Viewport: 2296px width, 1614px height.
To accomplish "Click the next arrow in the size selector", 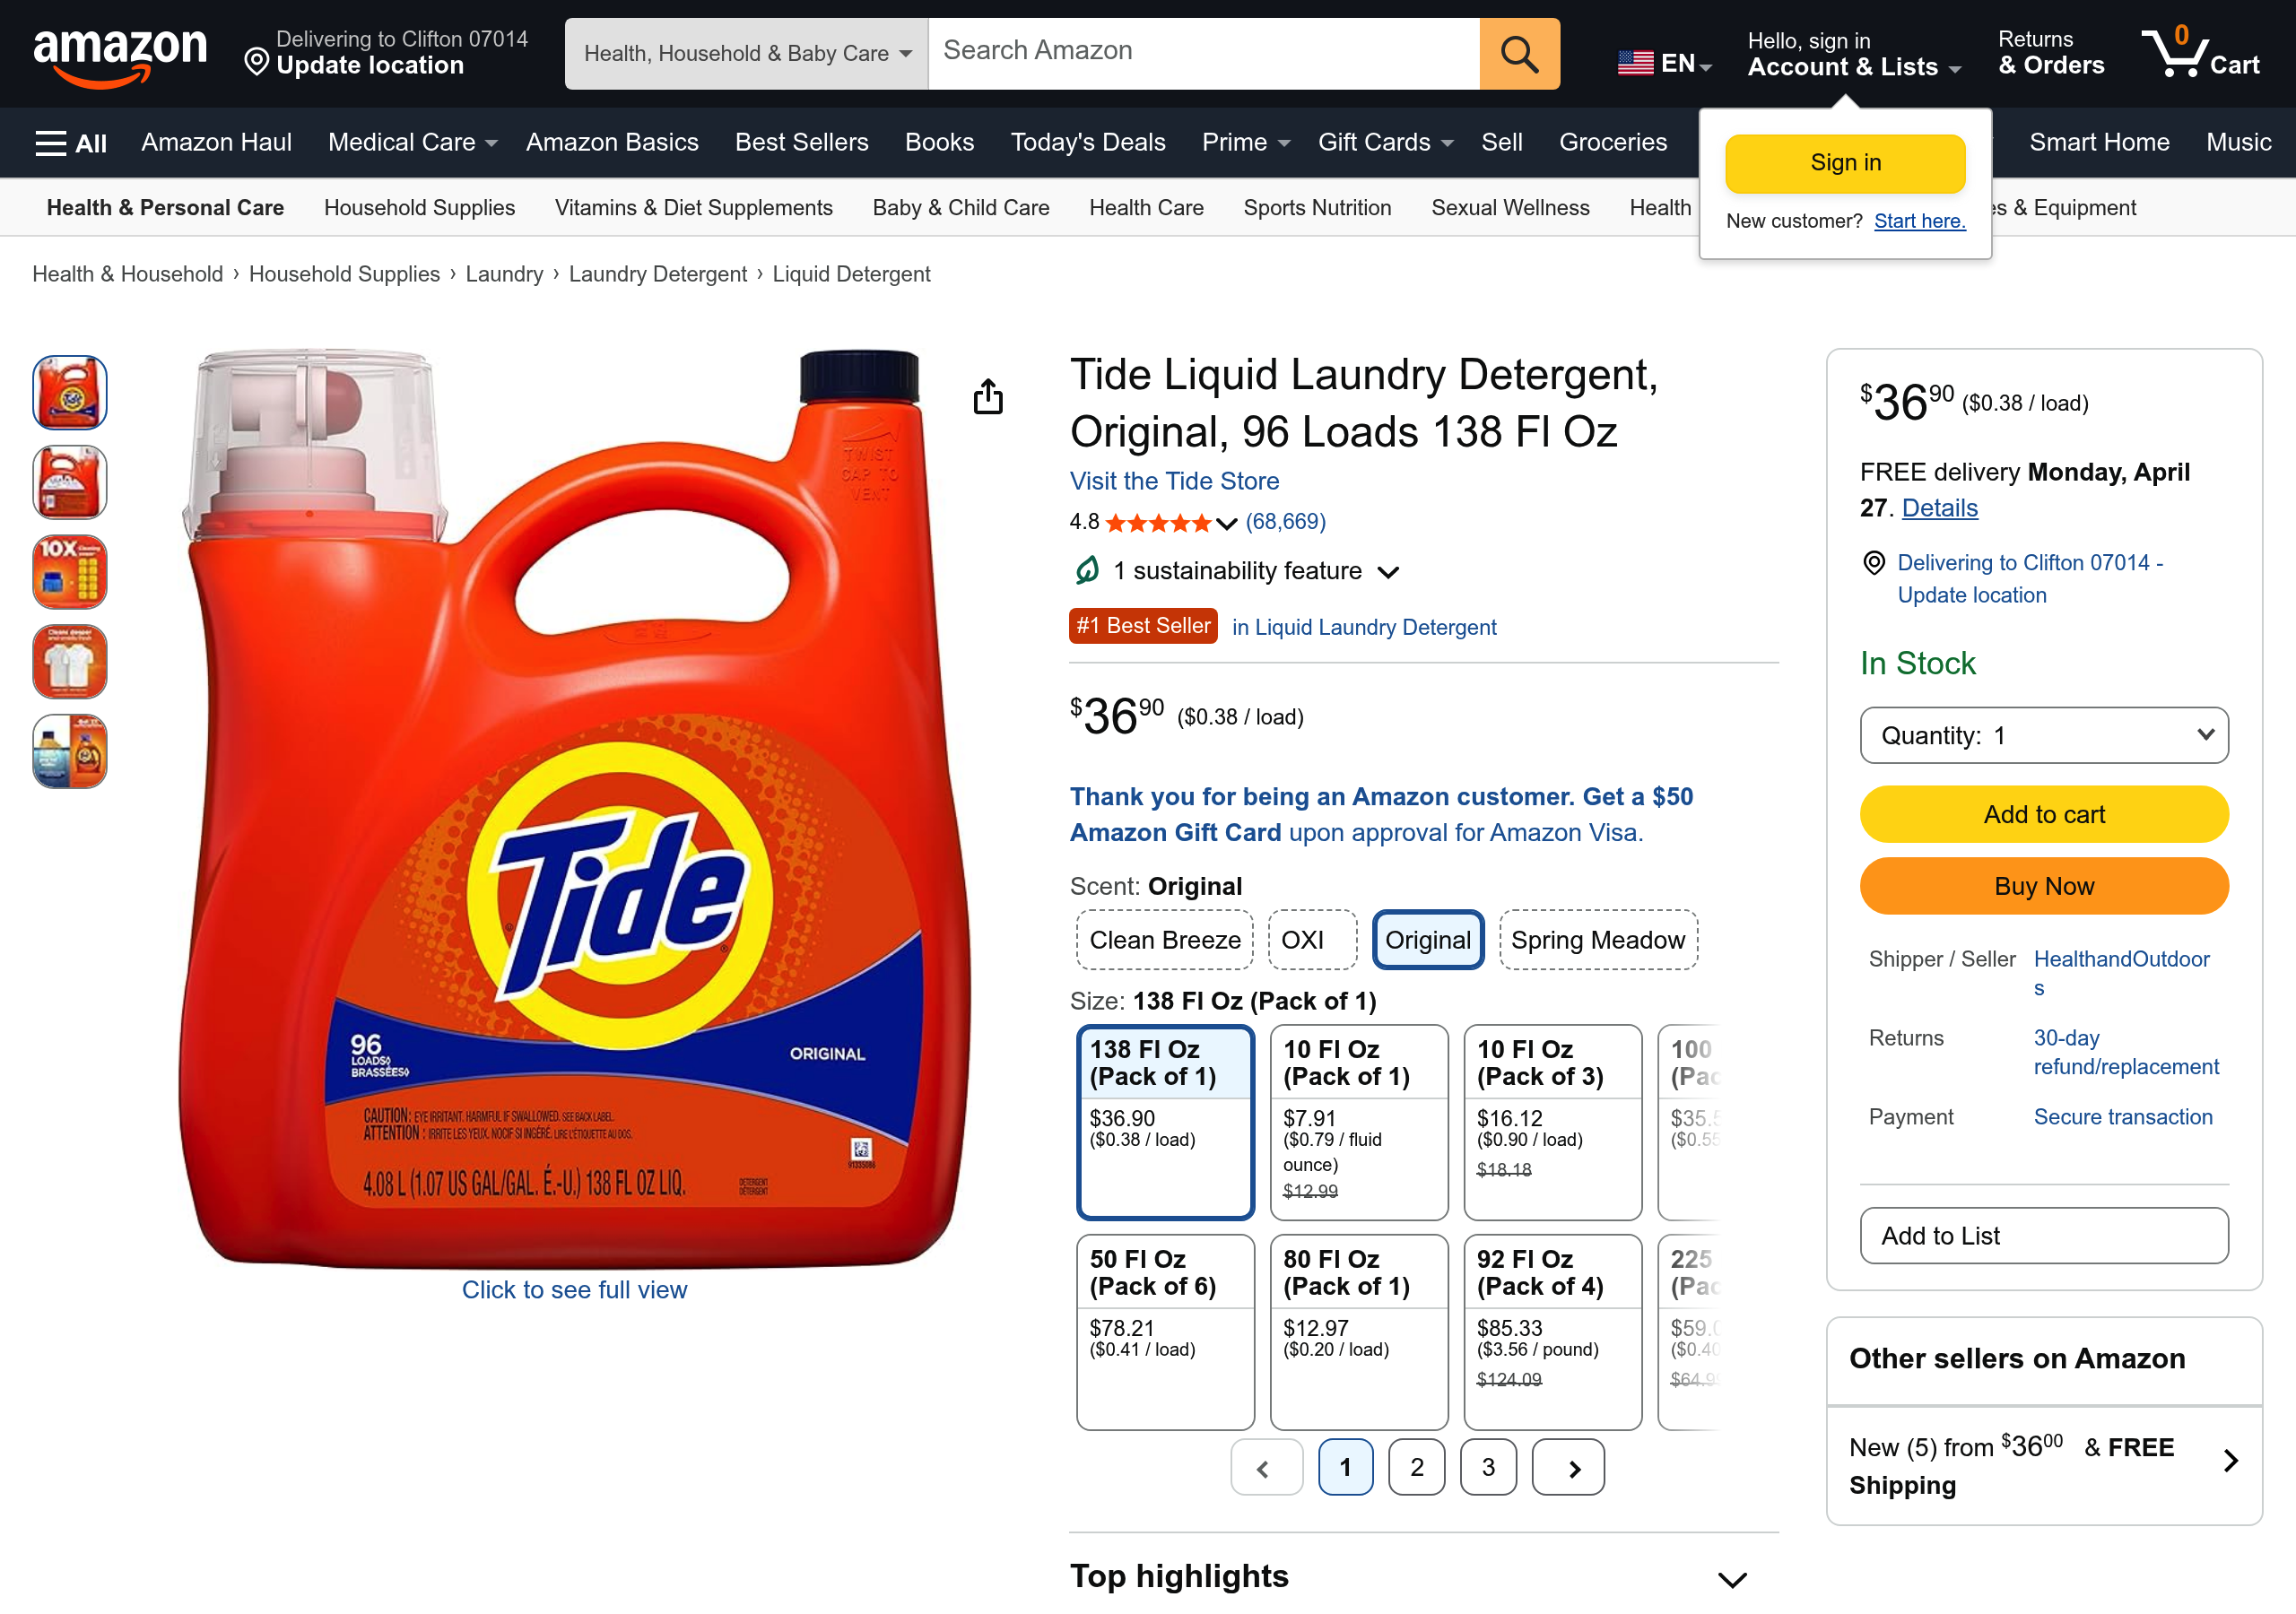I will [1568, 1467].
